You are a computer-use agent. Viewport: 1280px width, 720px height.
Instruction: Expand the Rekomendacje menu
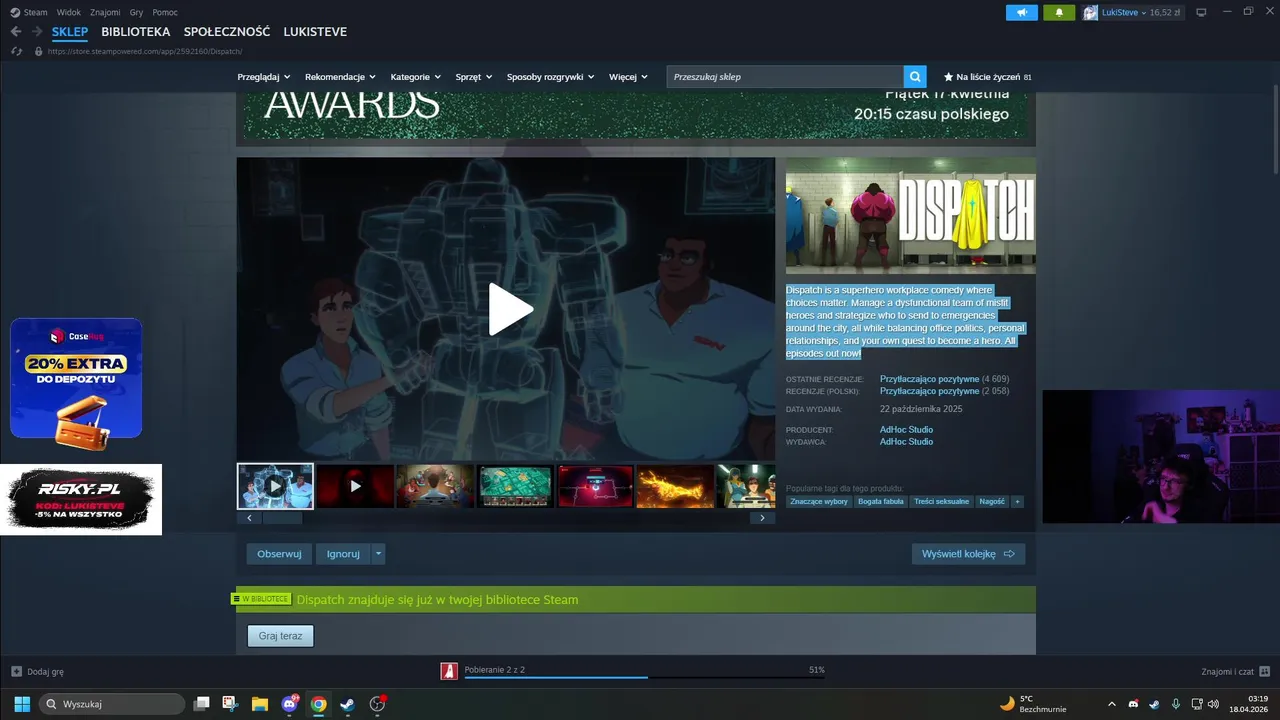coord(340,77)
